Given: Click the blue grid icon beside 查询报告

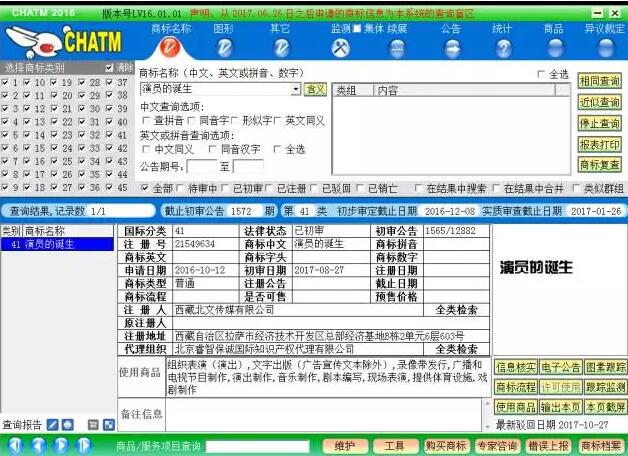Looking at the screenshot, I should (x=109, y=425).
